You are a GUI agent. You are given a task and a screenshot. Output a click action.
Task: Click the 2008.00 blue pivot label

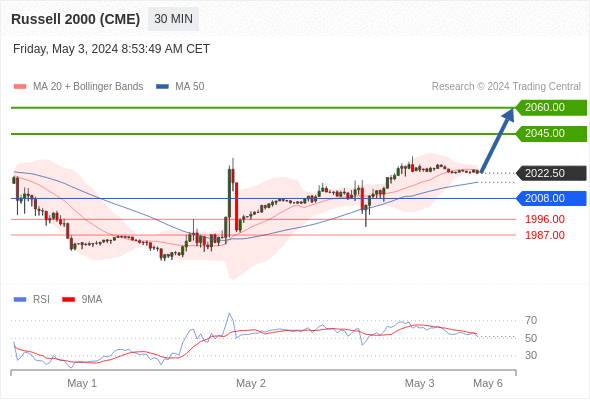(x=551, y=198)
